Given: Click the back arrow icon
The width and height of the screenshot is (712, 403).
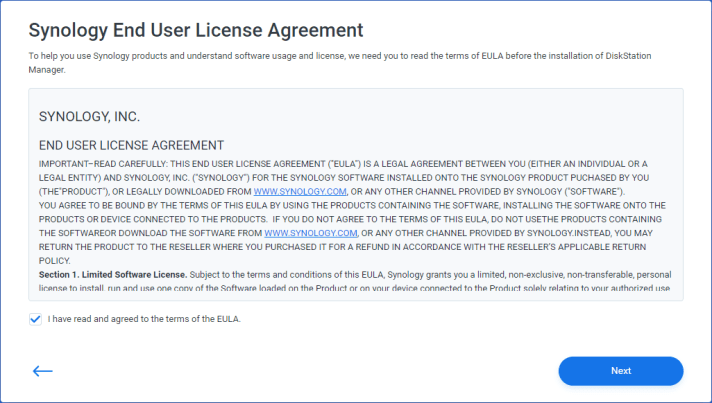Looking at the screenshot, I should point(42,371).
